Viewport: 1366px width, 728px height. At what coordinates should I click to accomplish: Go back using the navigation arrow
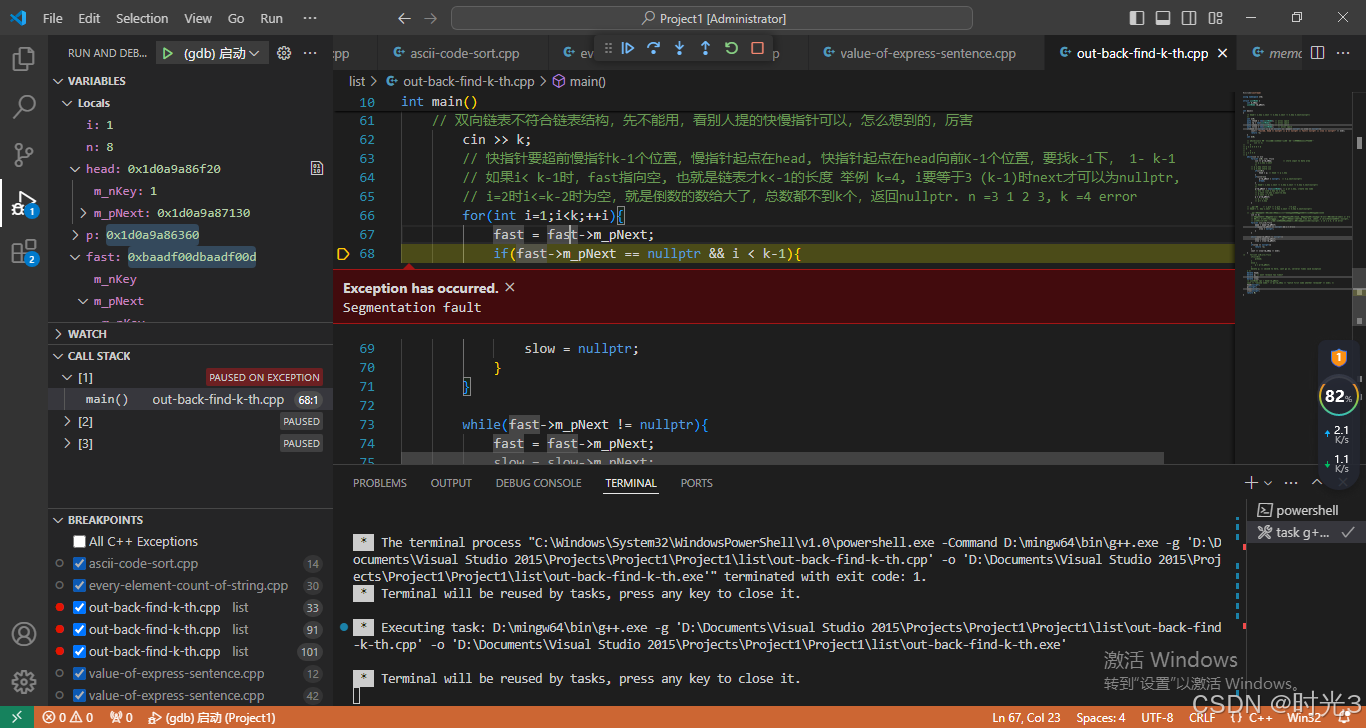pyautogui.click(x=404, y=18)
